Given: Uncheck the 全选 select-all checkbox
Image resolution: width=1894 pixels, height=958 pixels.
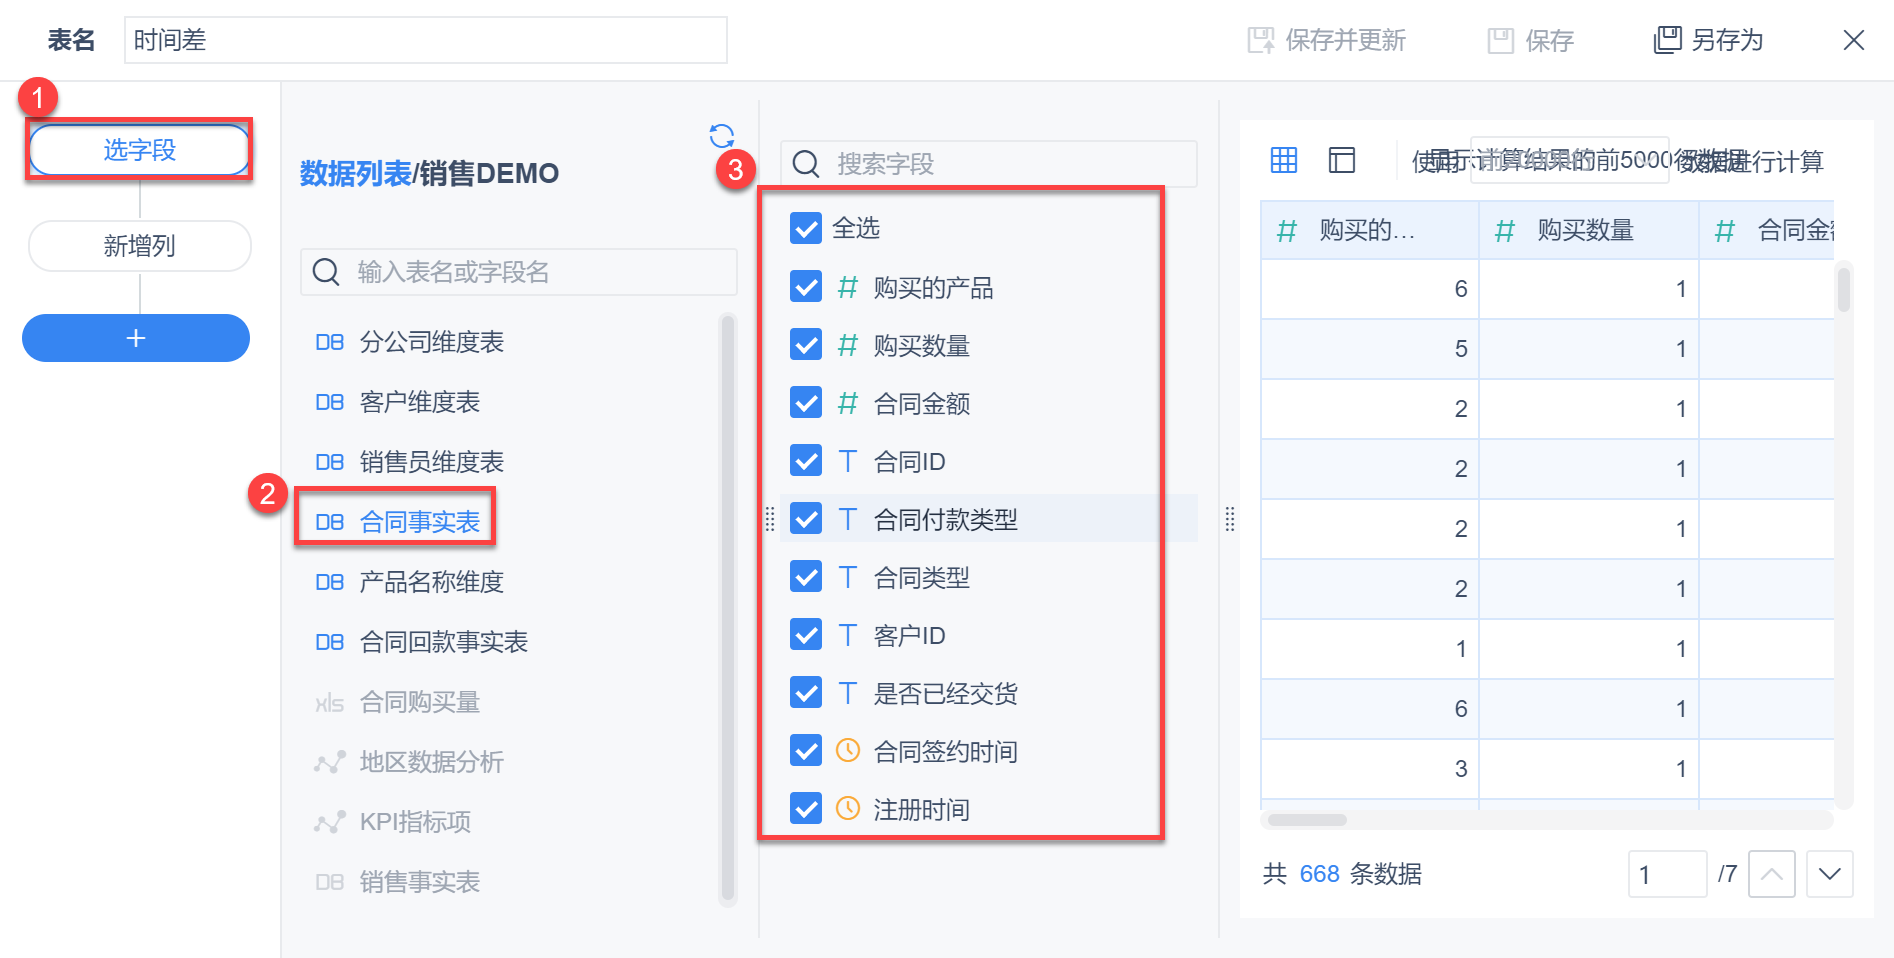Looking at the screenshot, I should [x=806, y=229].
